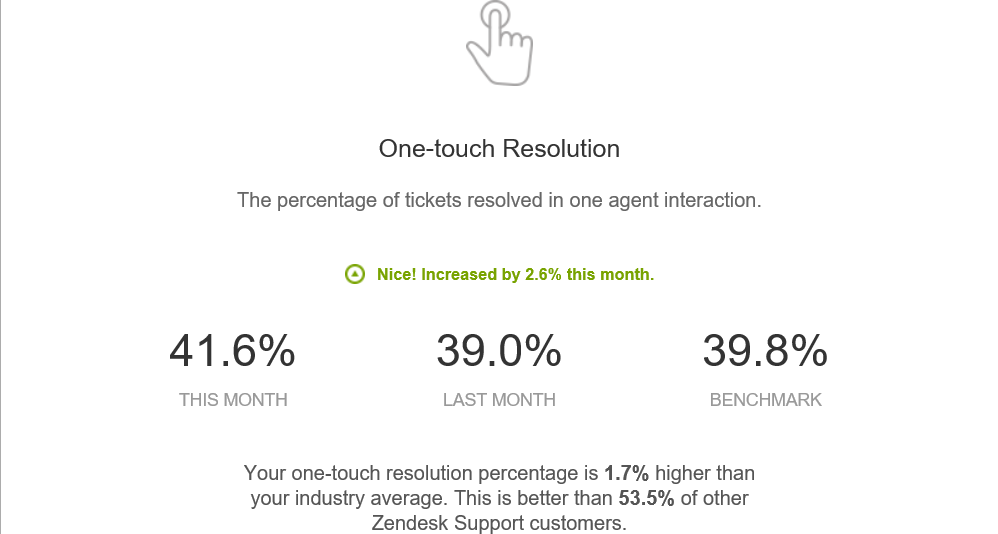
Task: Click 'your industry average' phrase
Action: [349, 498]
